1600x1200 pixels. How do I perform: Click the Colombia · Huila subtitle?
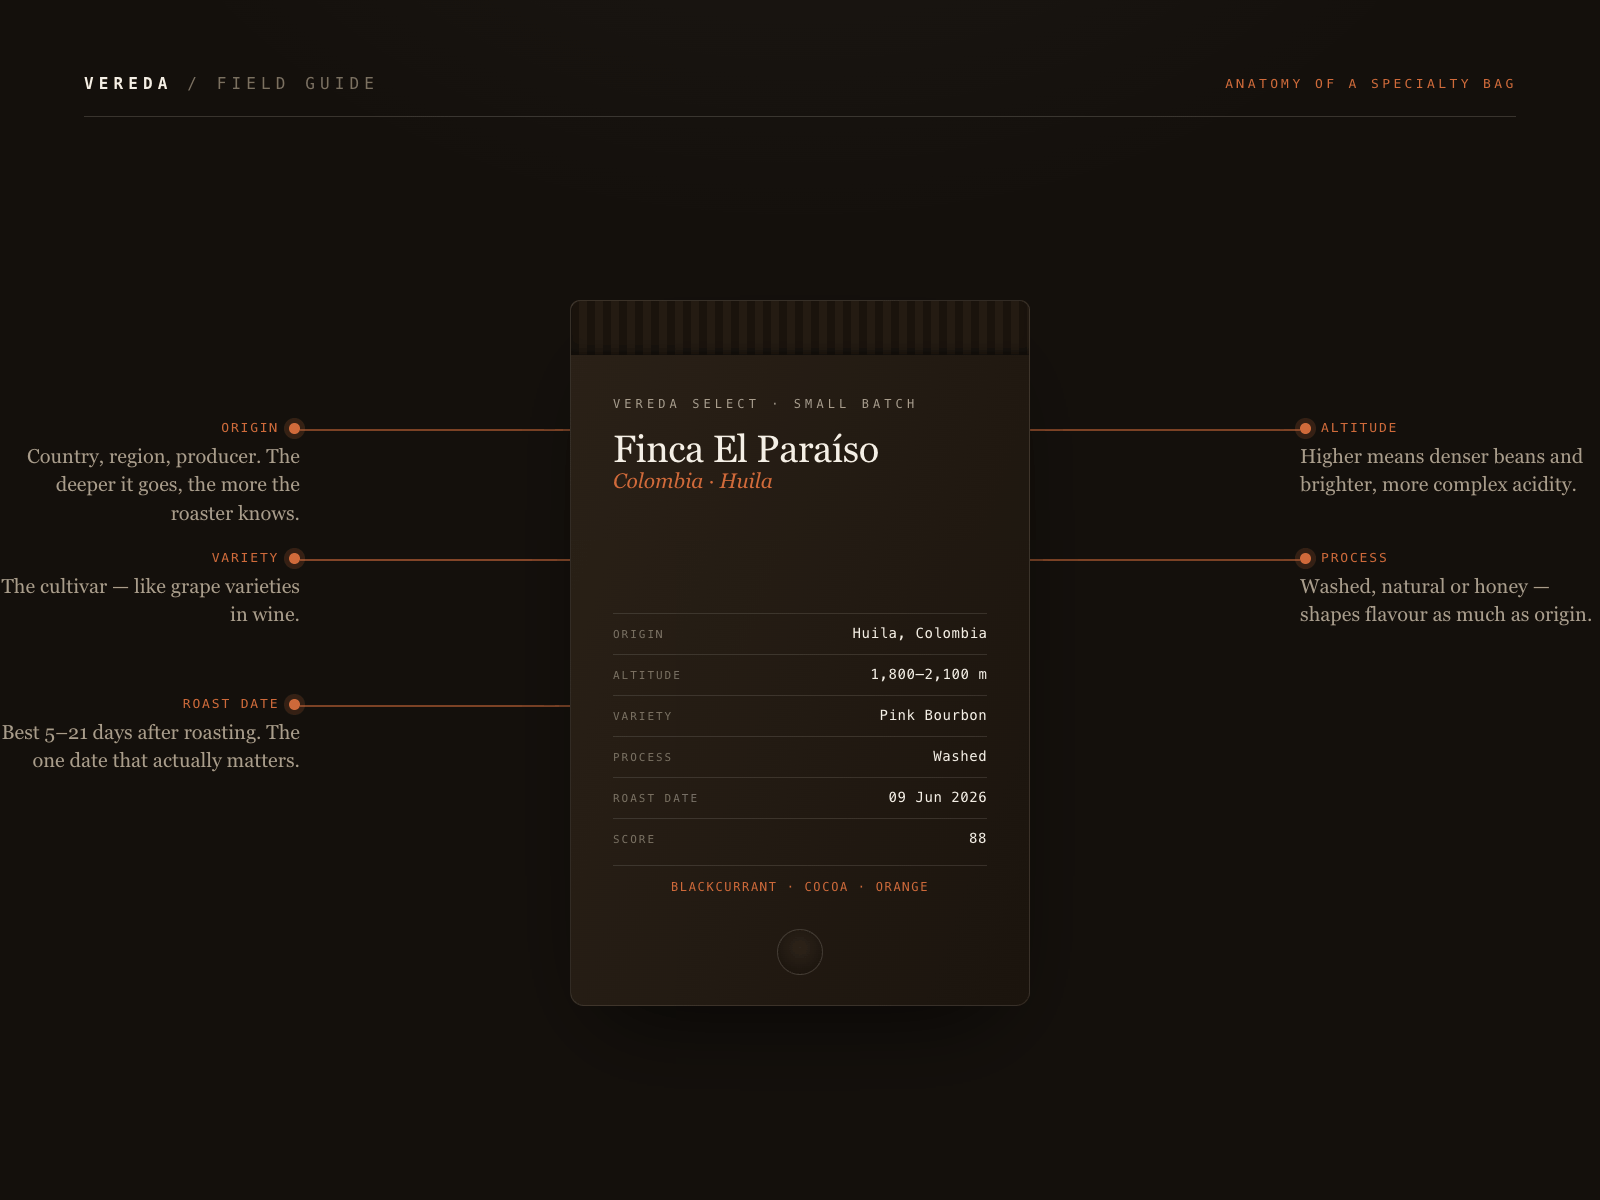(693, 481)
